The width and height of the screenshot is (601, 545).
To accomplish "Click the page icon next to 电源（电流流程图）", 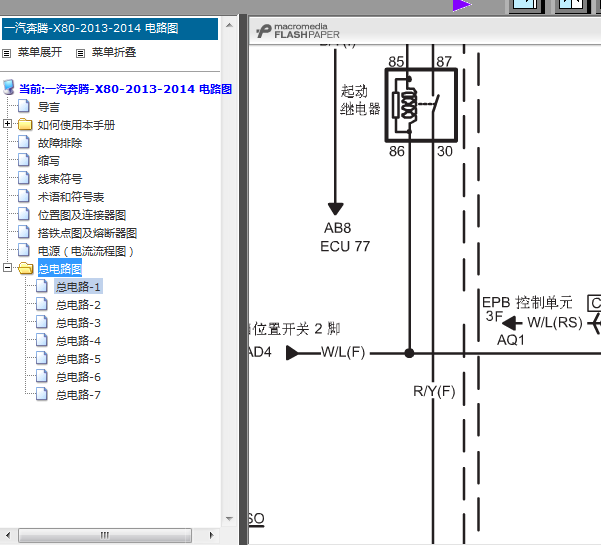I will click(24, 250).
